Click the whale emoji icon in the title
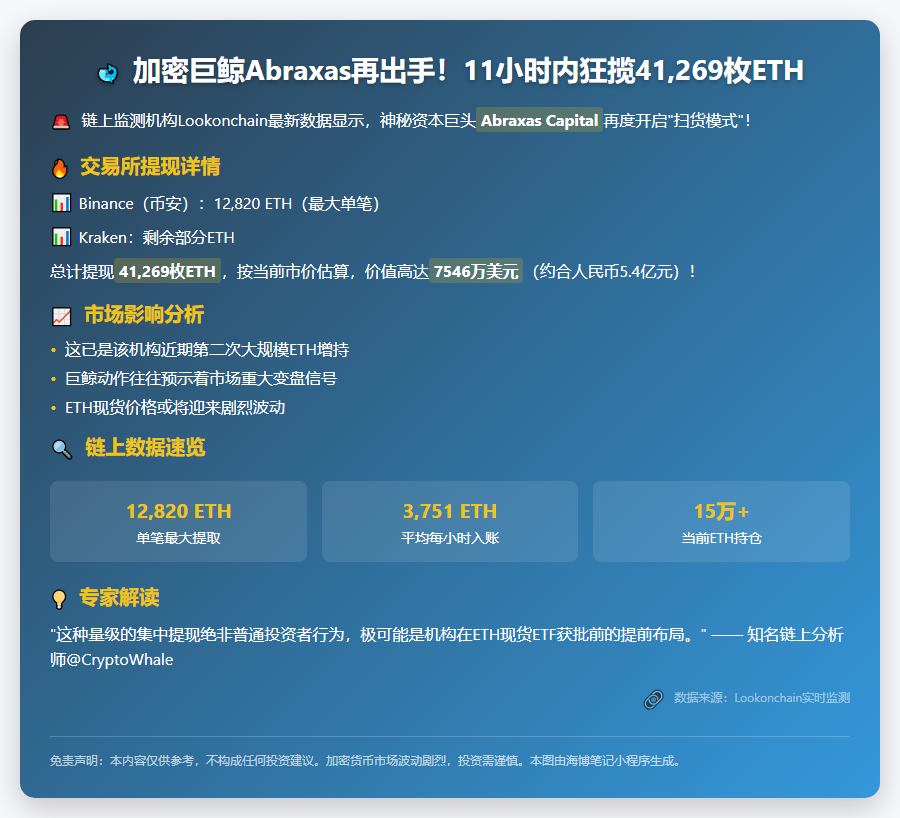The image size is (900, 818). [108, 73]
